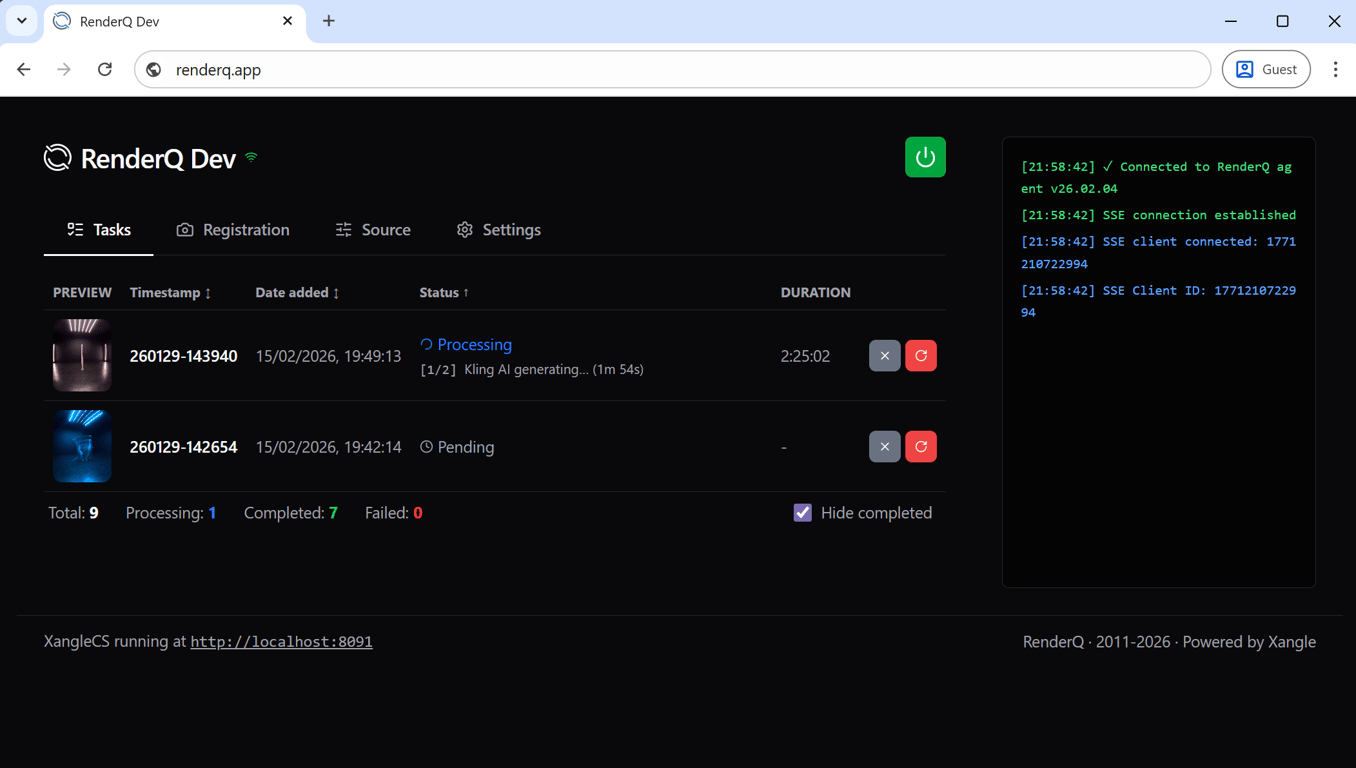This screenshot has height=768, width=1356.
Task: Open the Registration tab
Action: coord(233,230)
